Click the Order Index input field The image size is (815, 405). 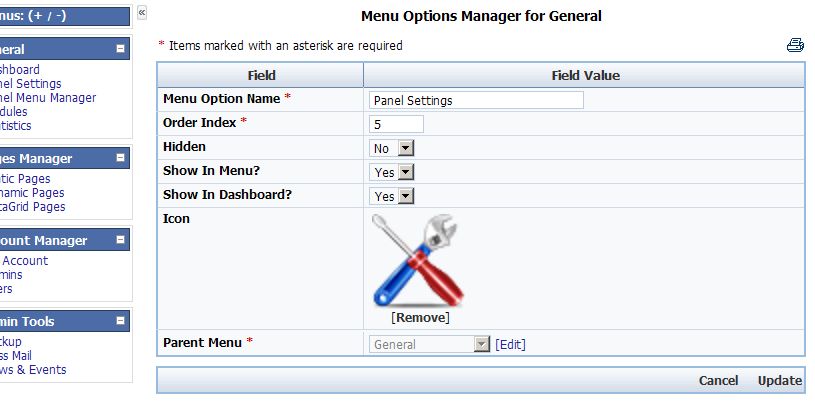(396, 124)
